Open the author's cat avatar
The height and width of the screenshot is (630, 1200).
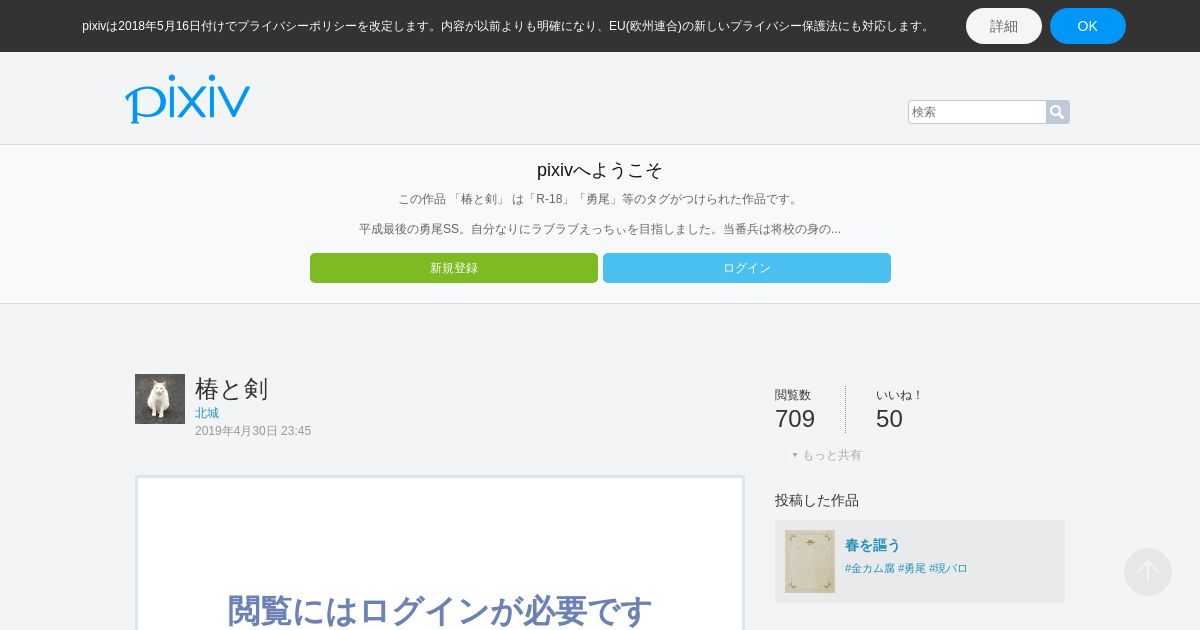(x=160, y=399)
